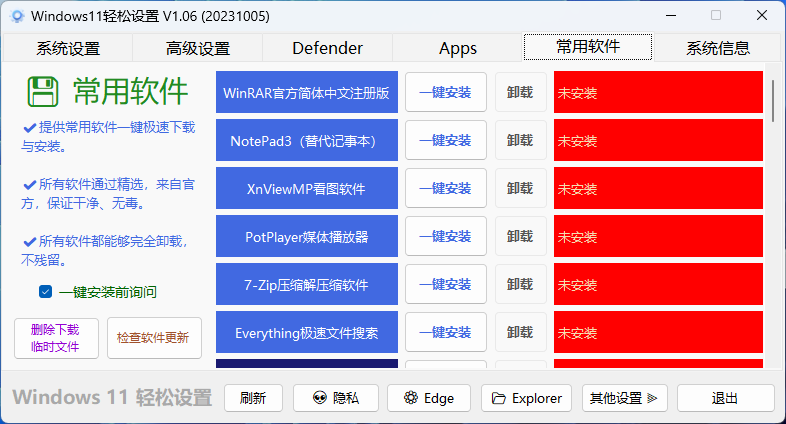The height and width of the screenshot is (424, 786).
Task: Open the 系统设置 tab
Action: tap(68, 48)
